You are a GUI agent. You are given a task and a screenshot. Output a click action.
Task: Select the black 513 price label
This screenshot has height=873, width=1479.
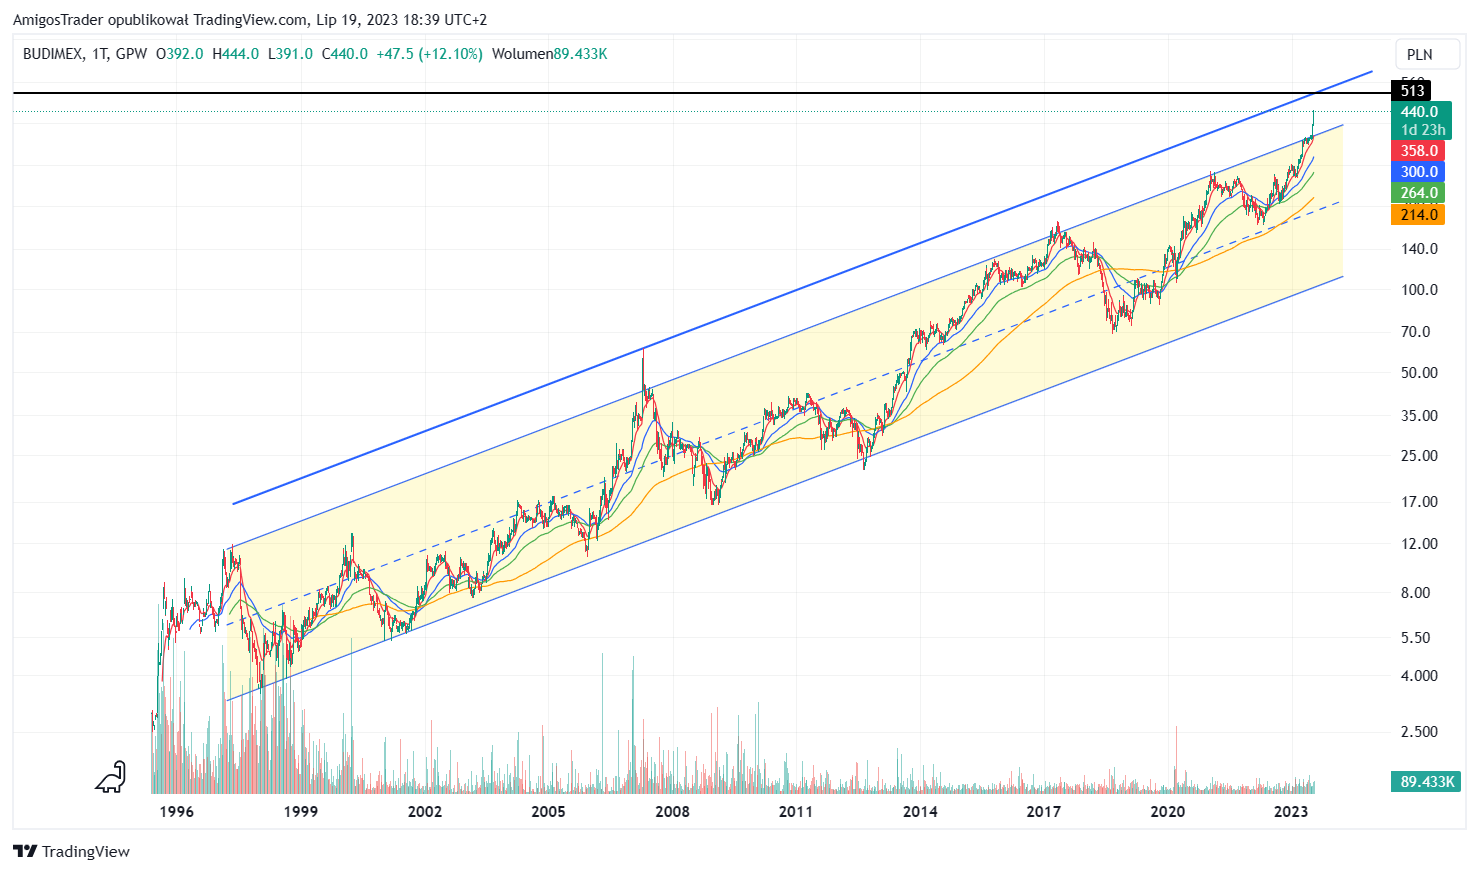[1412, 91]
